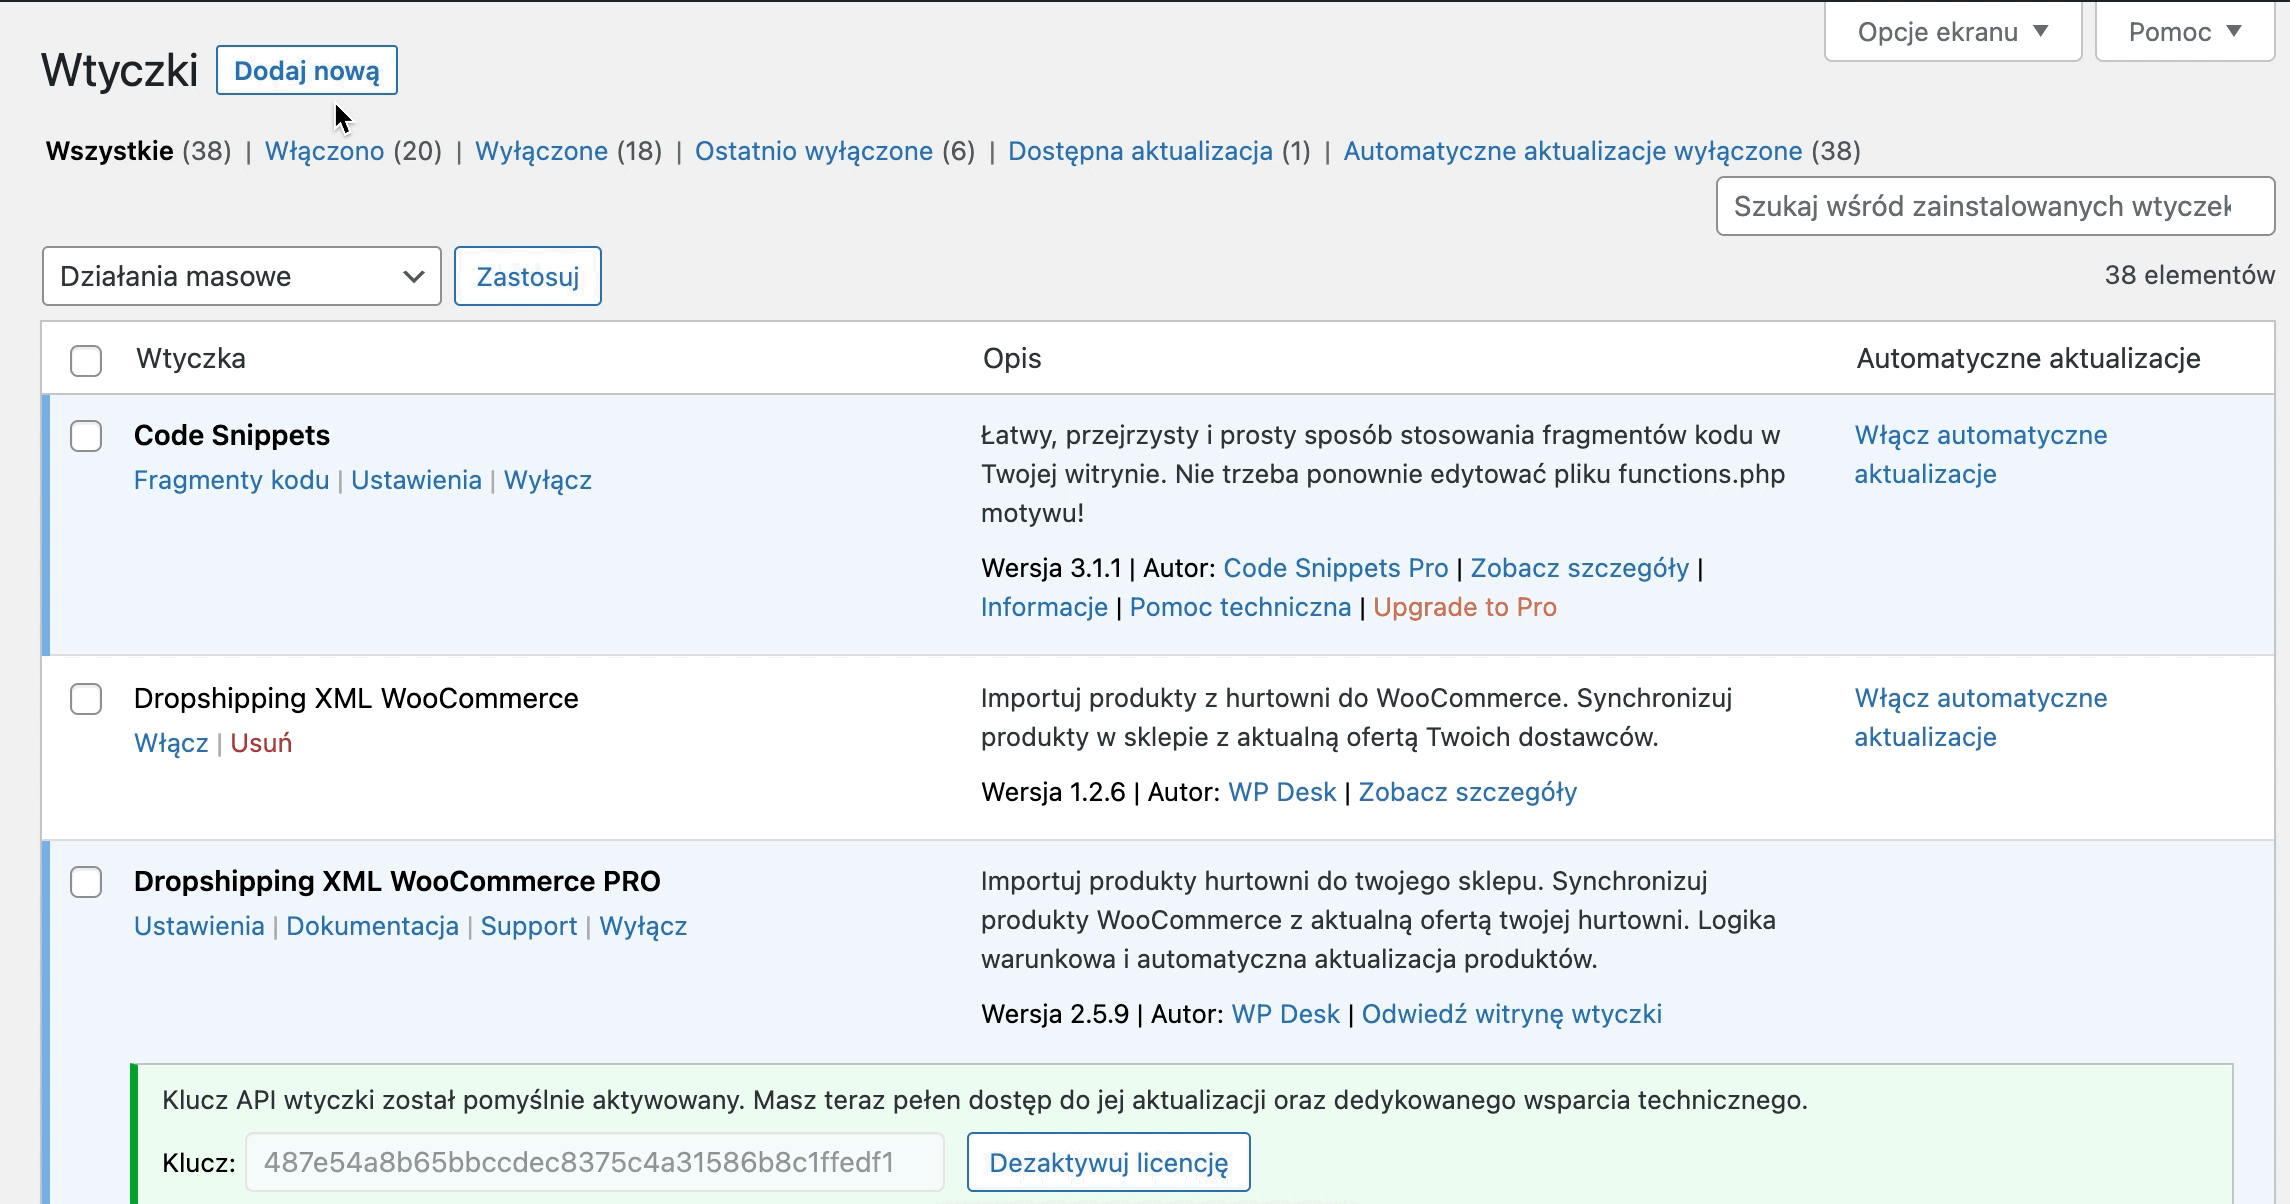
Task: Click Zobacz szczegóły for Dropshipping XML WooCommerce
Action: [1467, 792]
